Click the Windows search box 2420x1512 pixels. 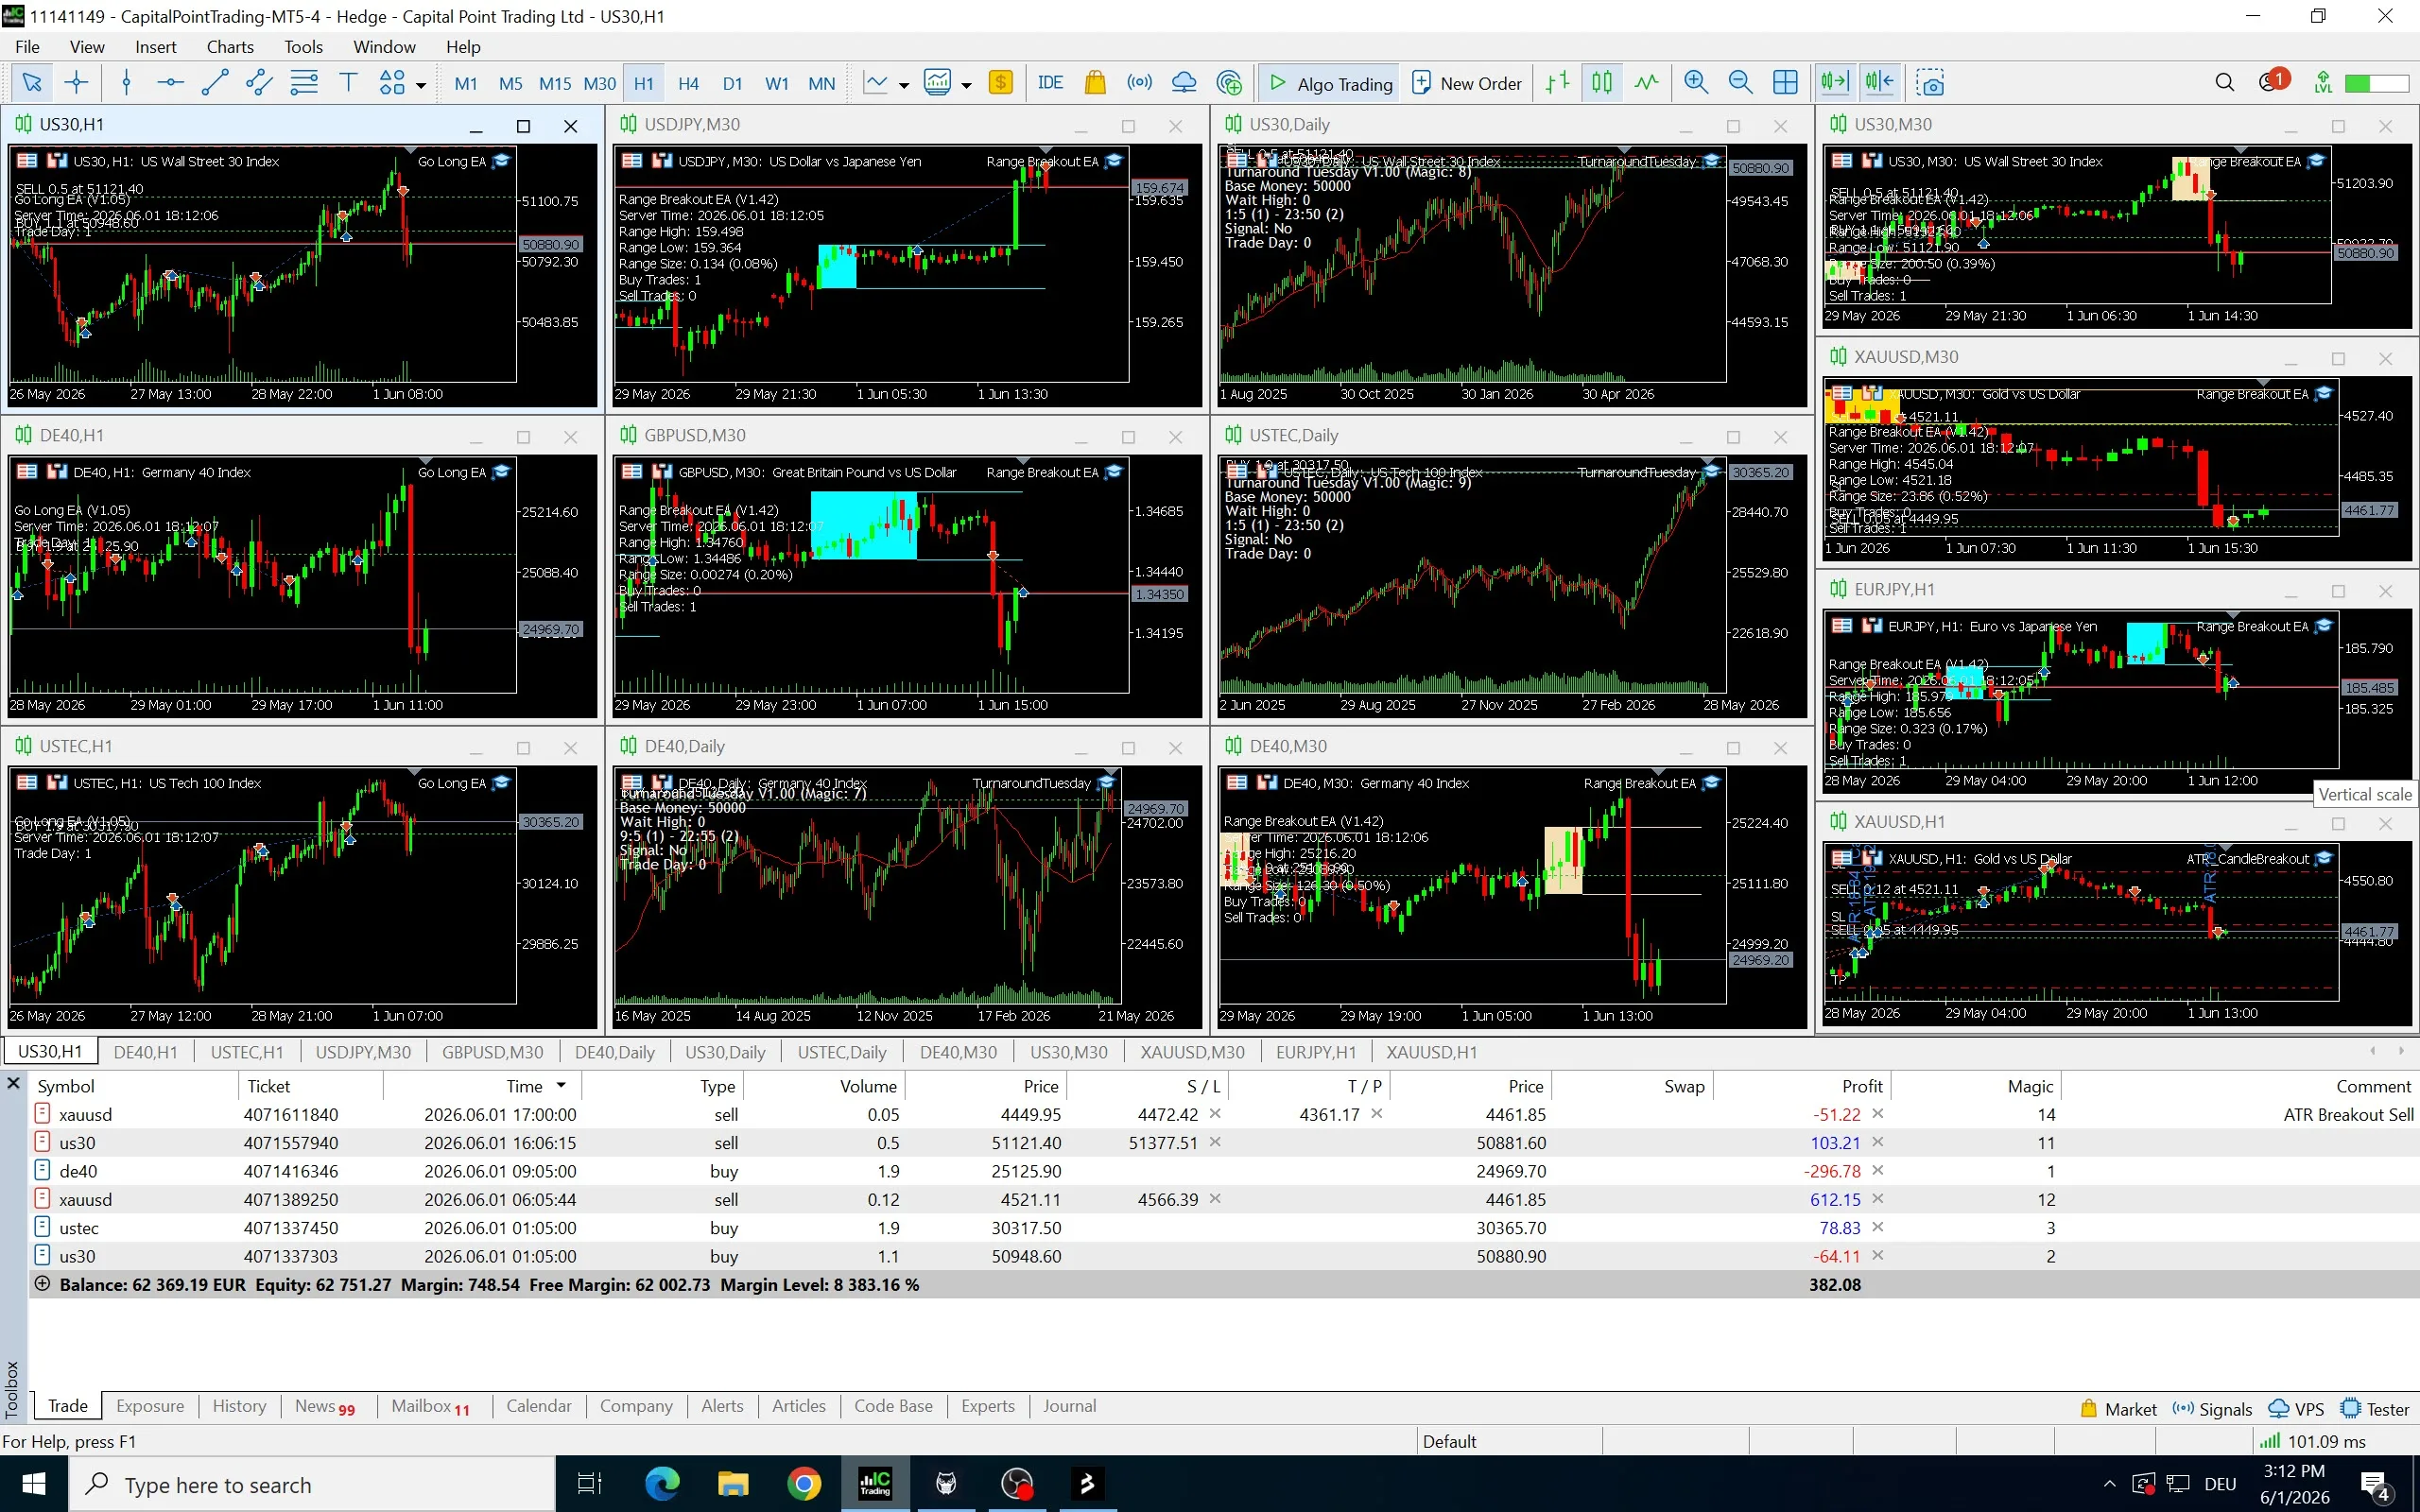(x=312, y=1484)
